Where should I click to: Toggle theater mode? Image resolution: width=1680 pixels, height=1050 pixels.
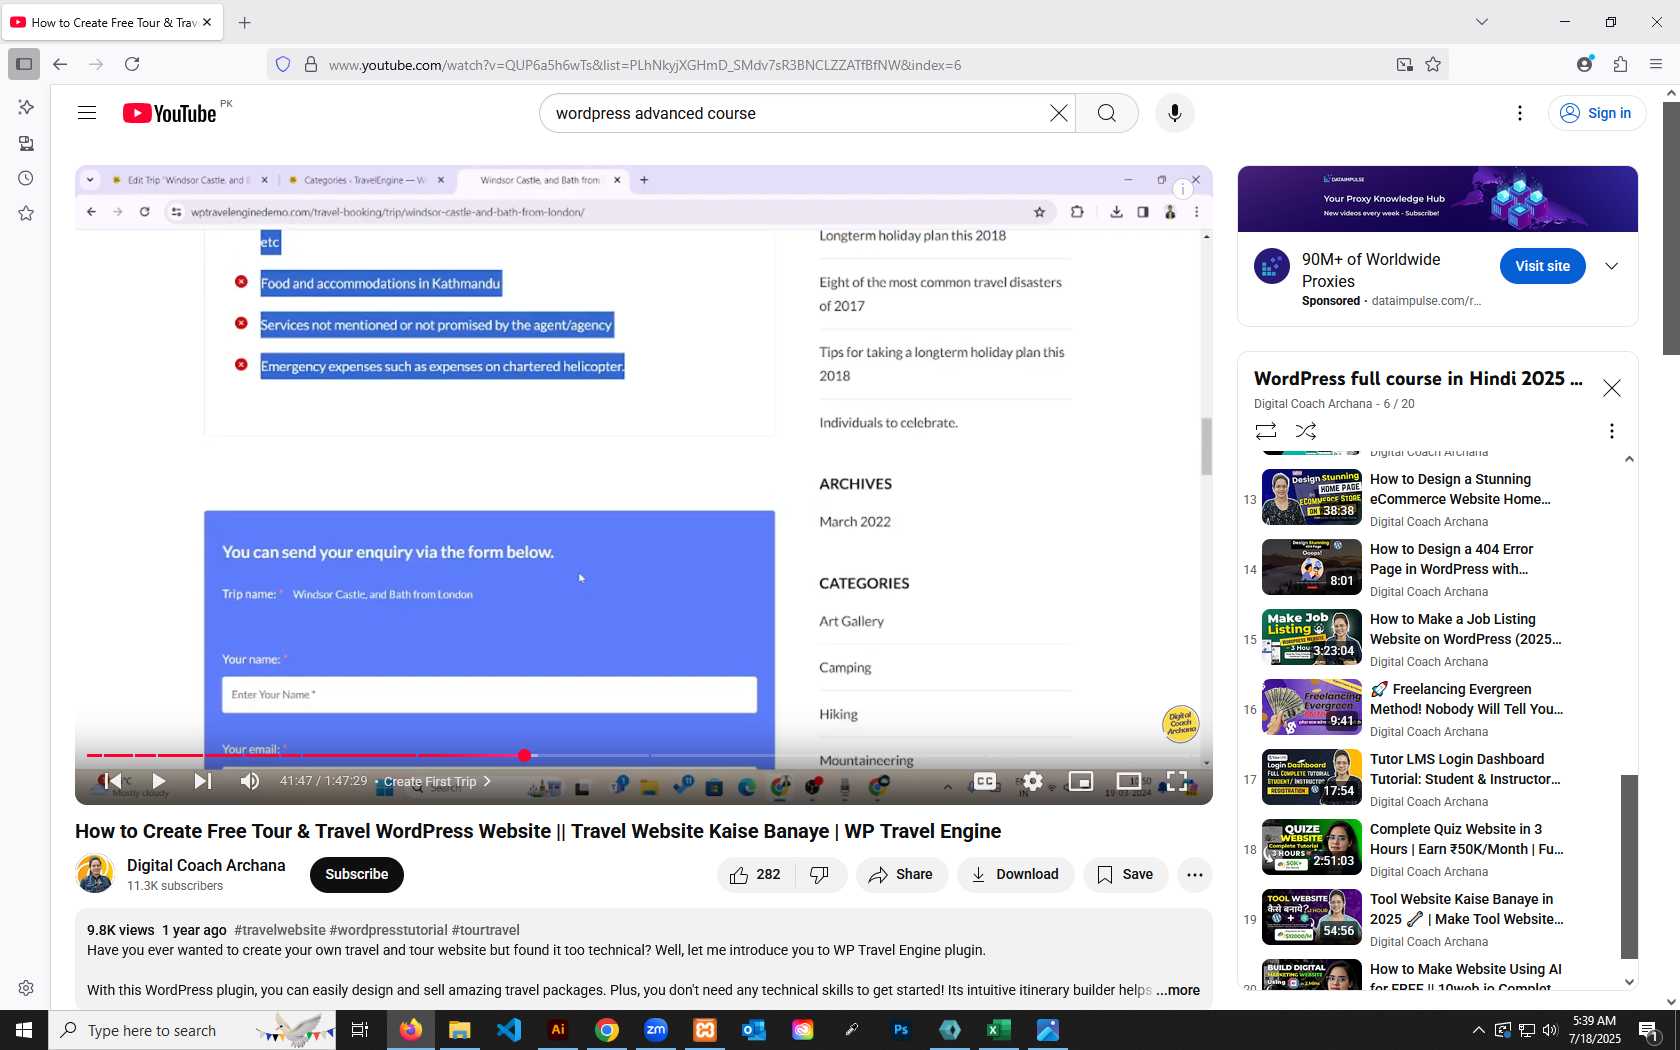pyautogui.click(x=1129, y=781)
